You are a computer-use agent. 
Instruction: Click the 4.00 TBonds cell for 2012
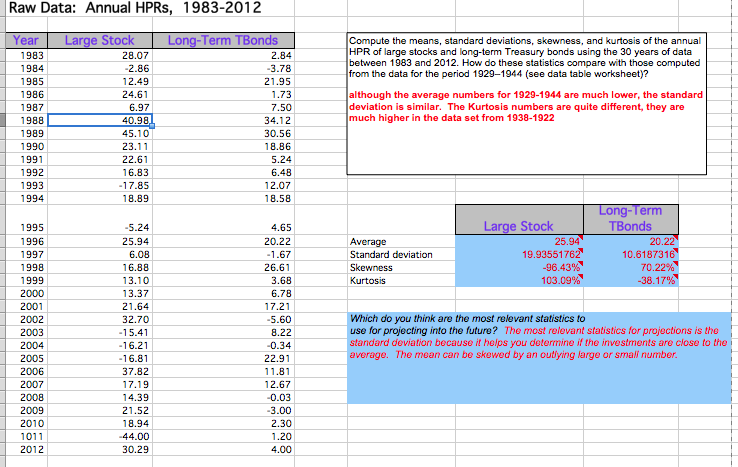point(223,450)
